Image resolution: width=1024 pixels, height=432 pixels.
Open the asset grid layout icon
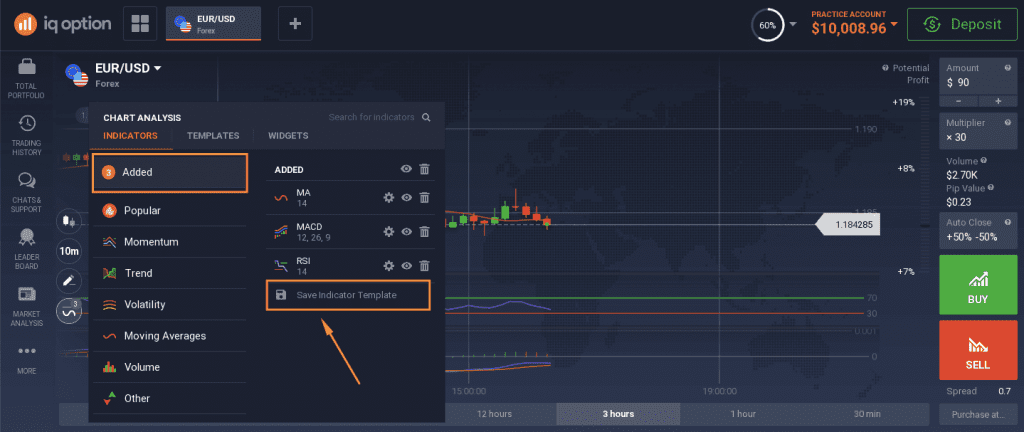(x=140, y=23)
